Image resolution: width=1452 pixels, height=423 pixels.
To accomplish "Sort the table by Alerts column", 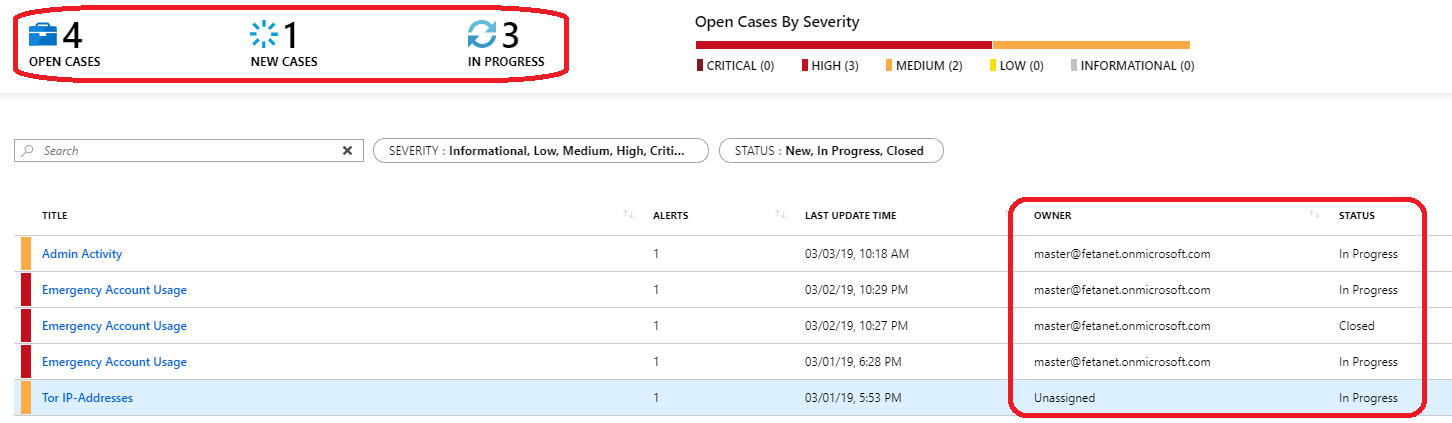I will 670,215.
